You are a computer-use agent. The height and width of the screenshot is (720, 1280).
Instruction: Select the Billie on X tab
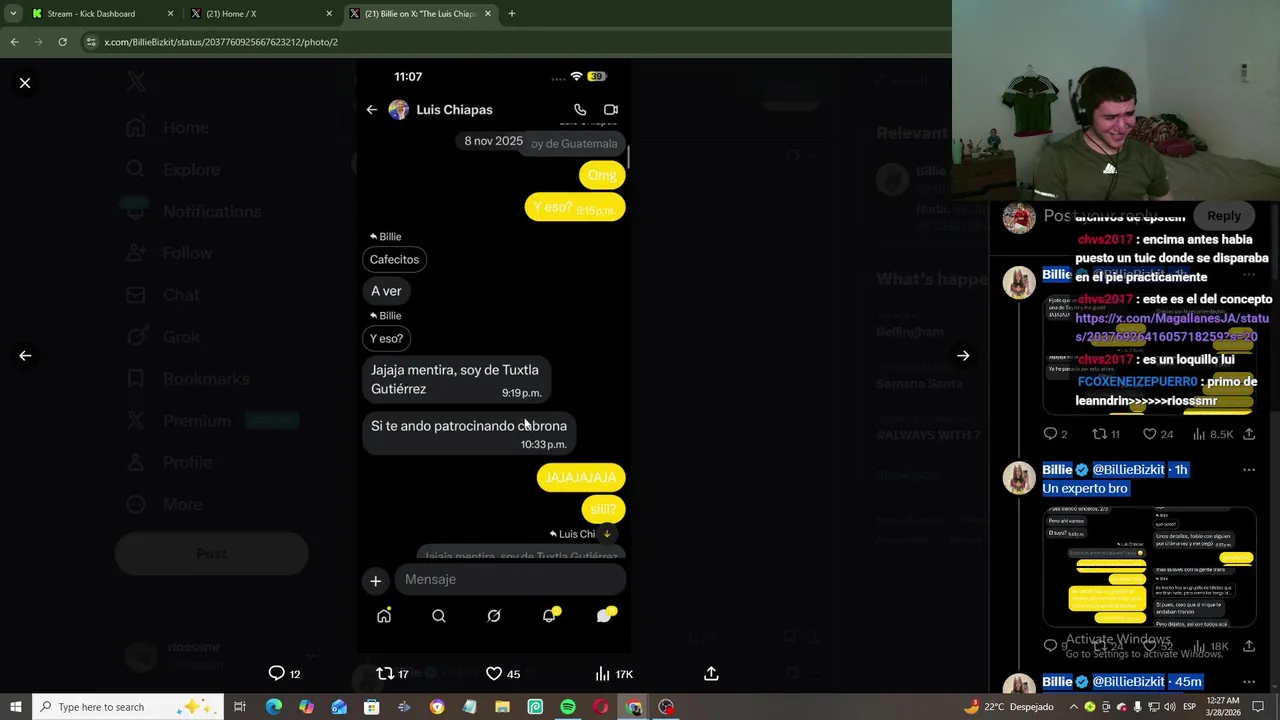pos(420,14)
